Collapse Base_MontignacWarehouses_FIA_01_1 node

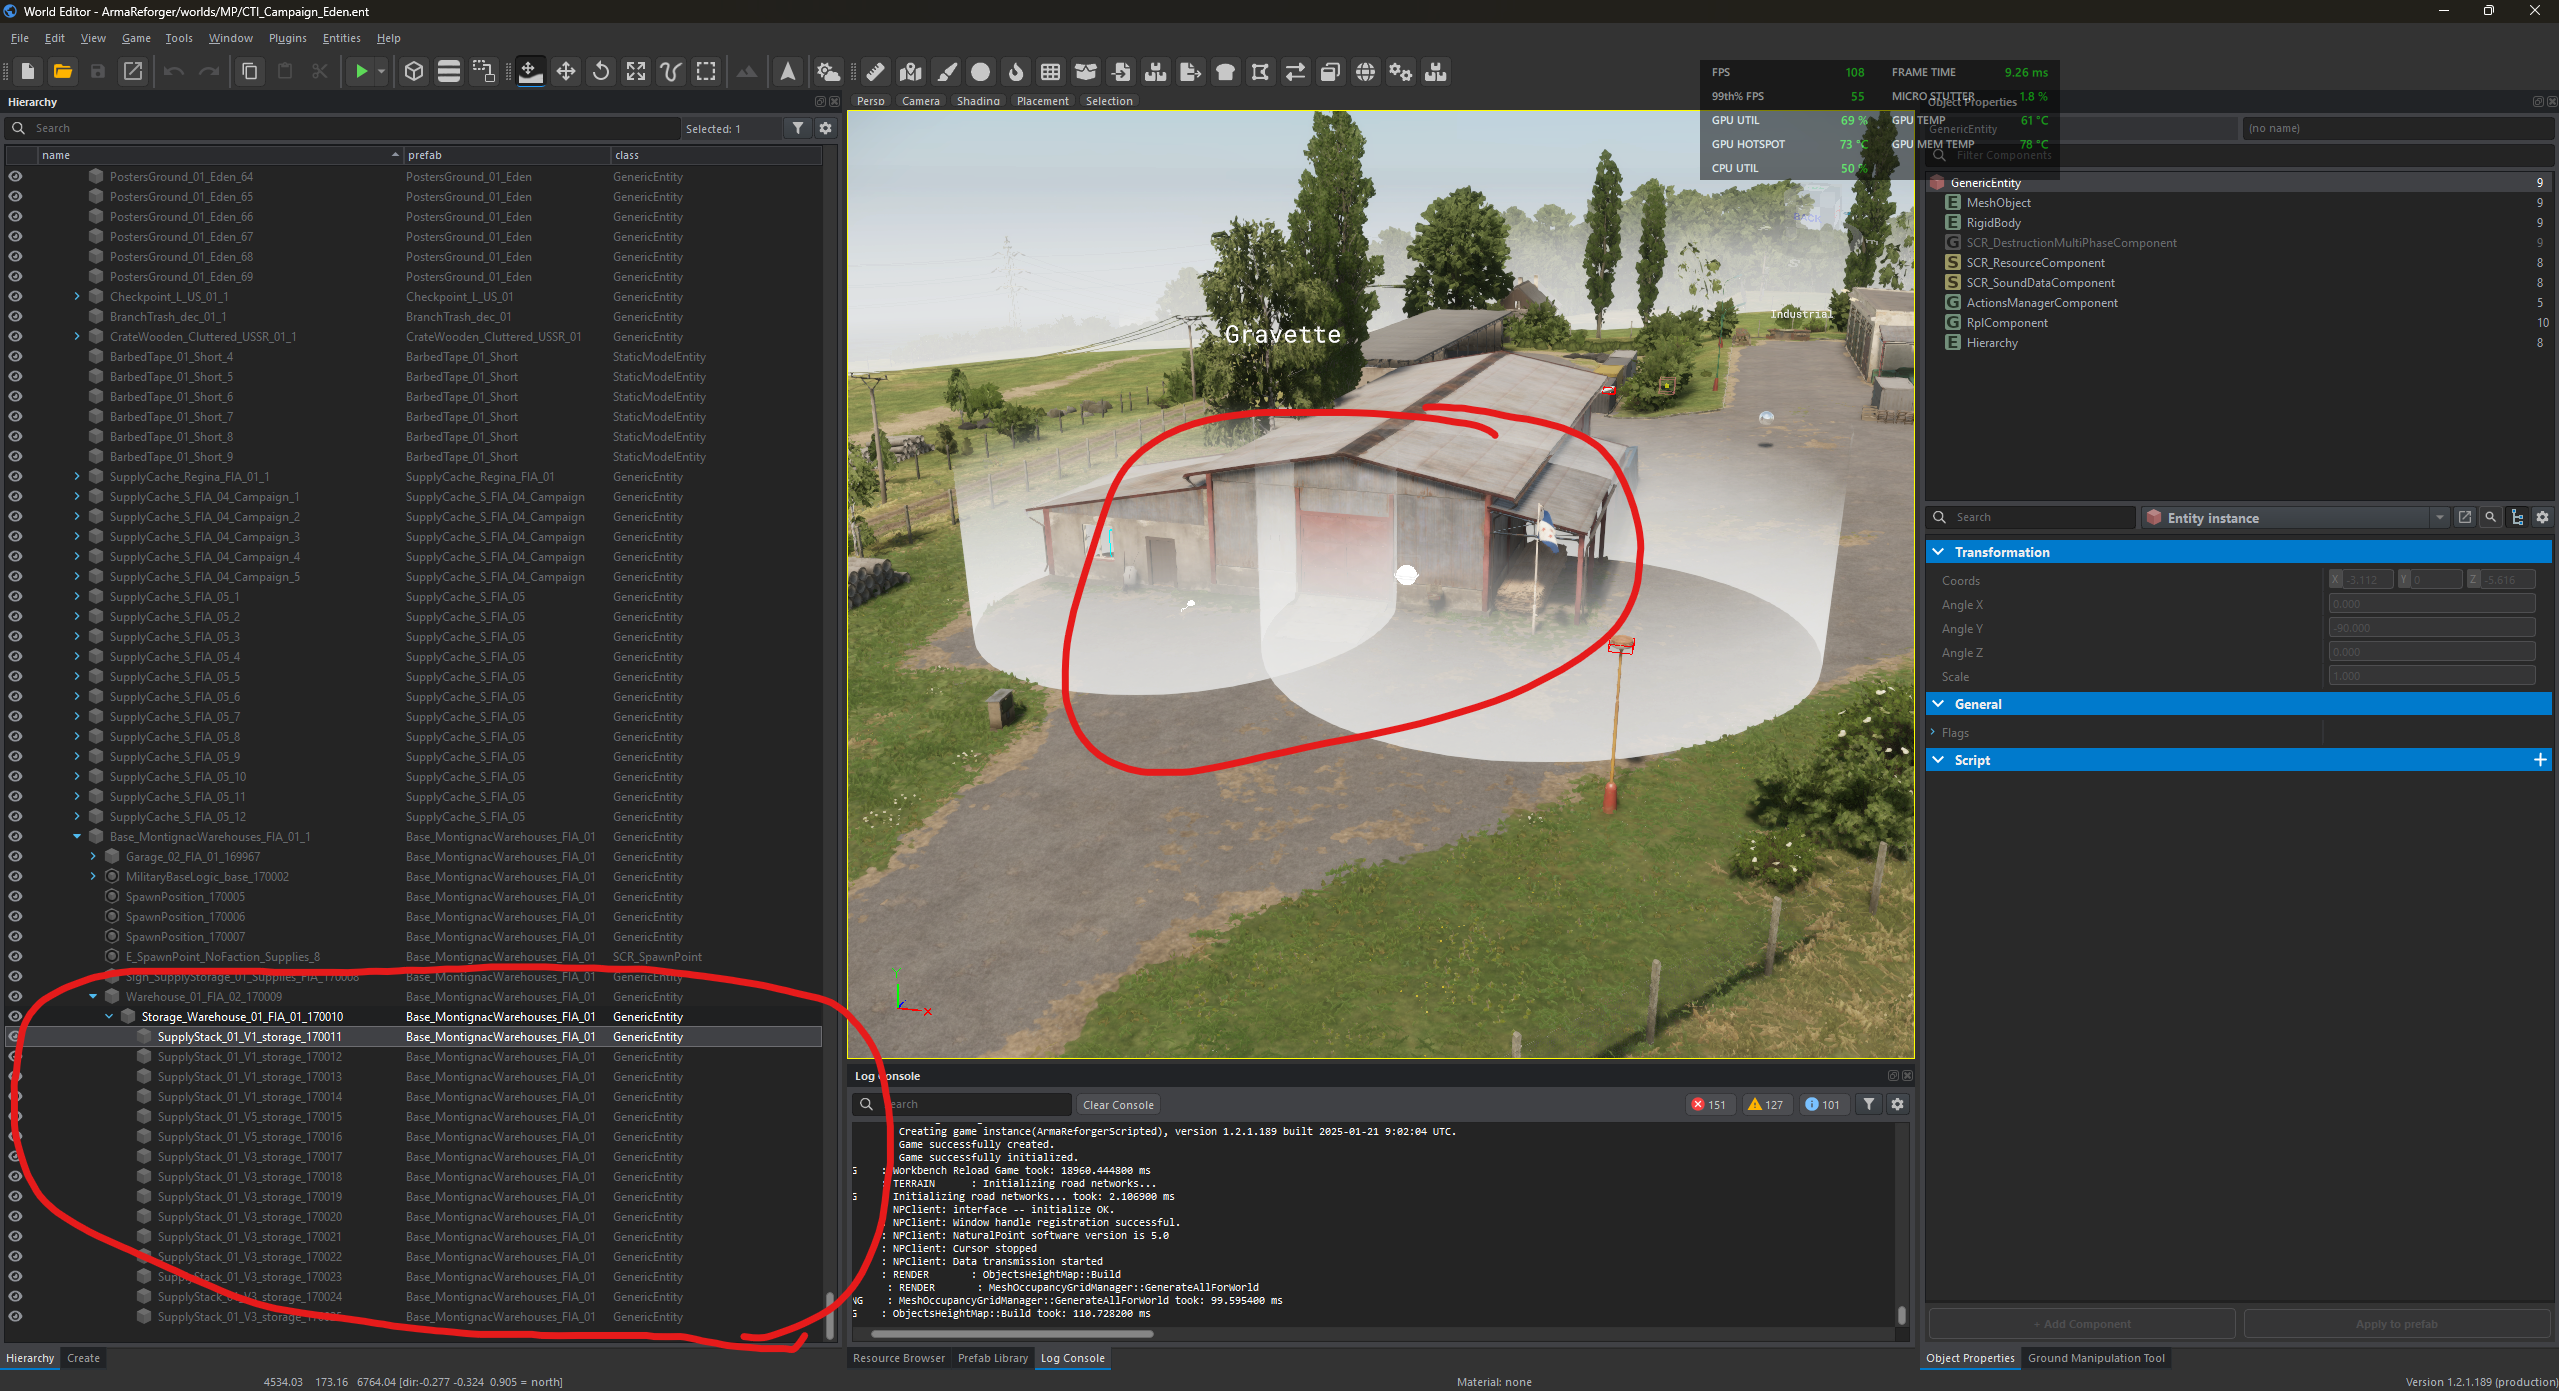(77, 836)
